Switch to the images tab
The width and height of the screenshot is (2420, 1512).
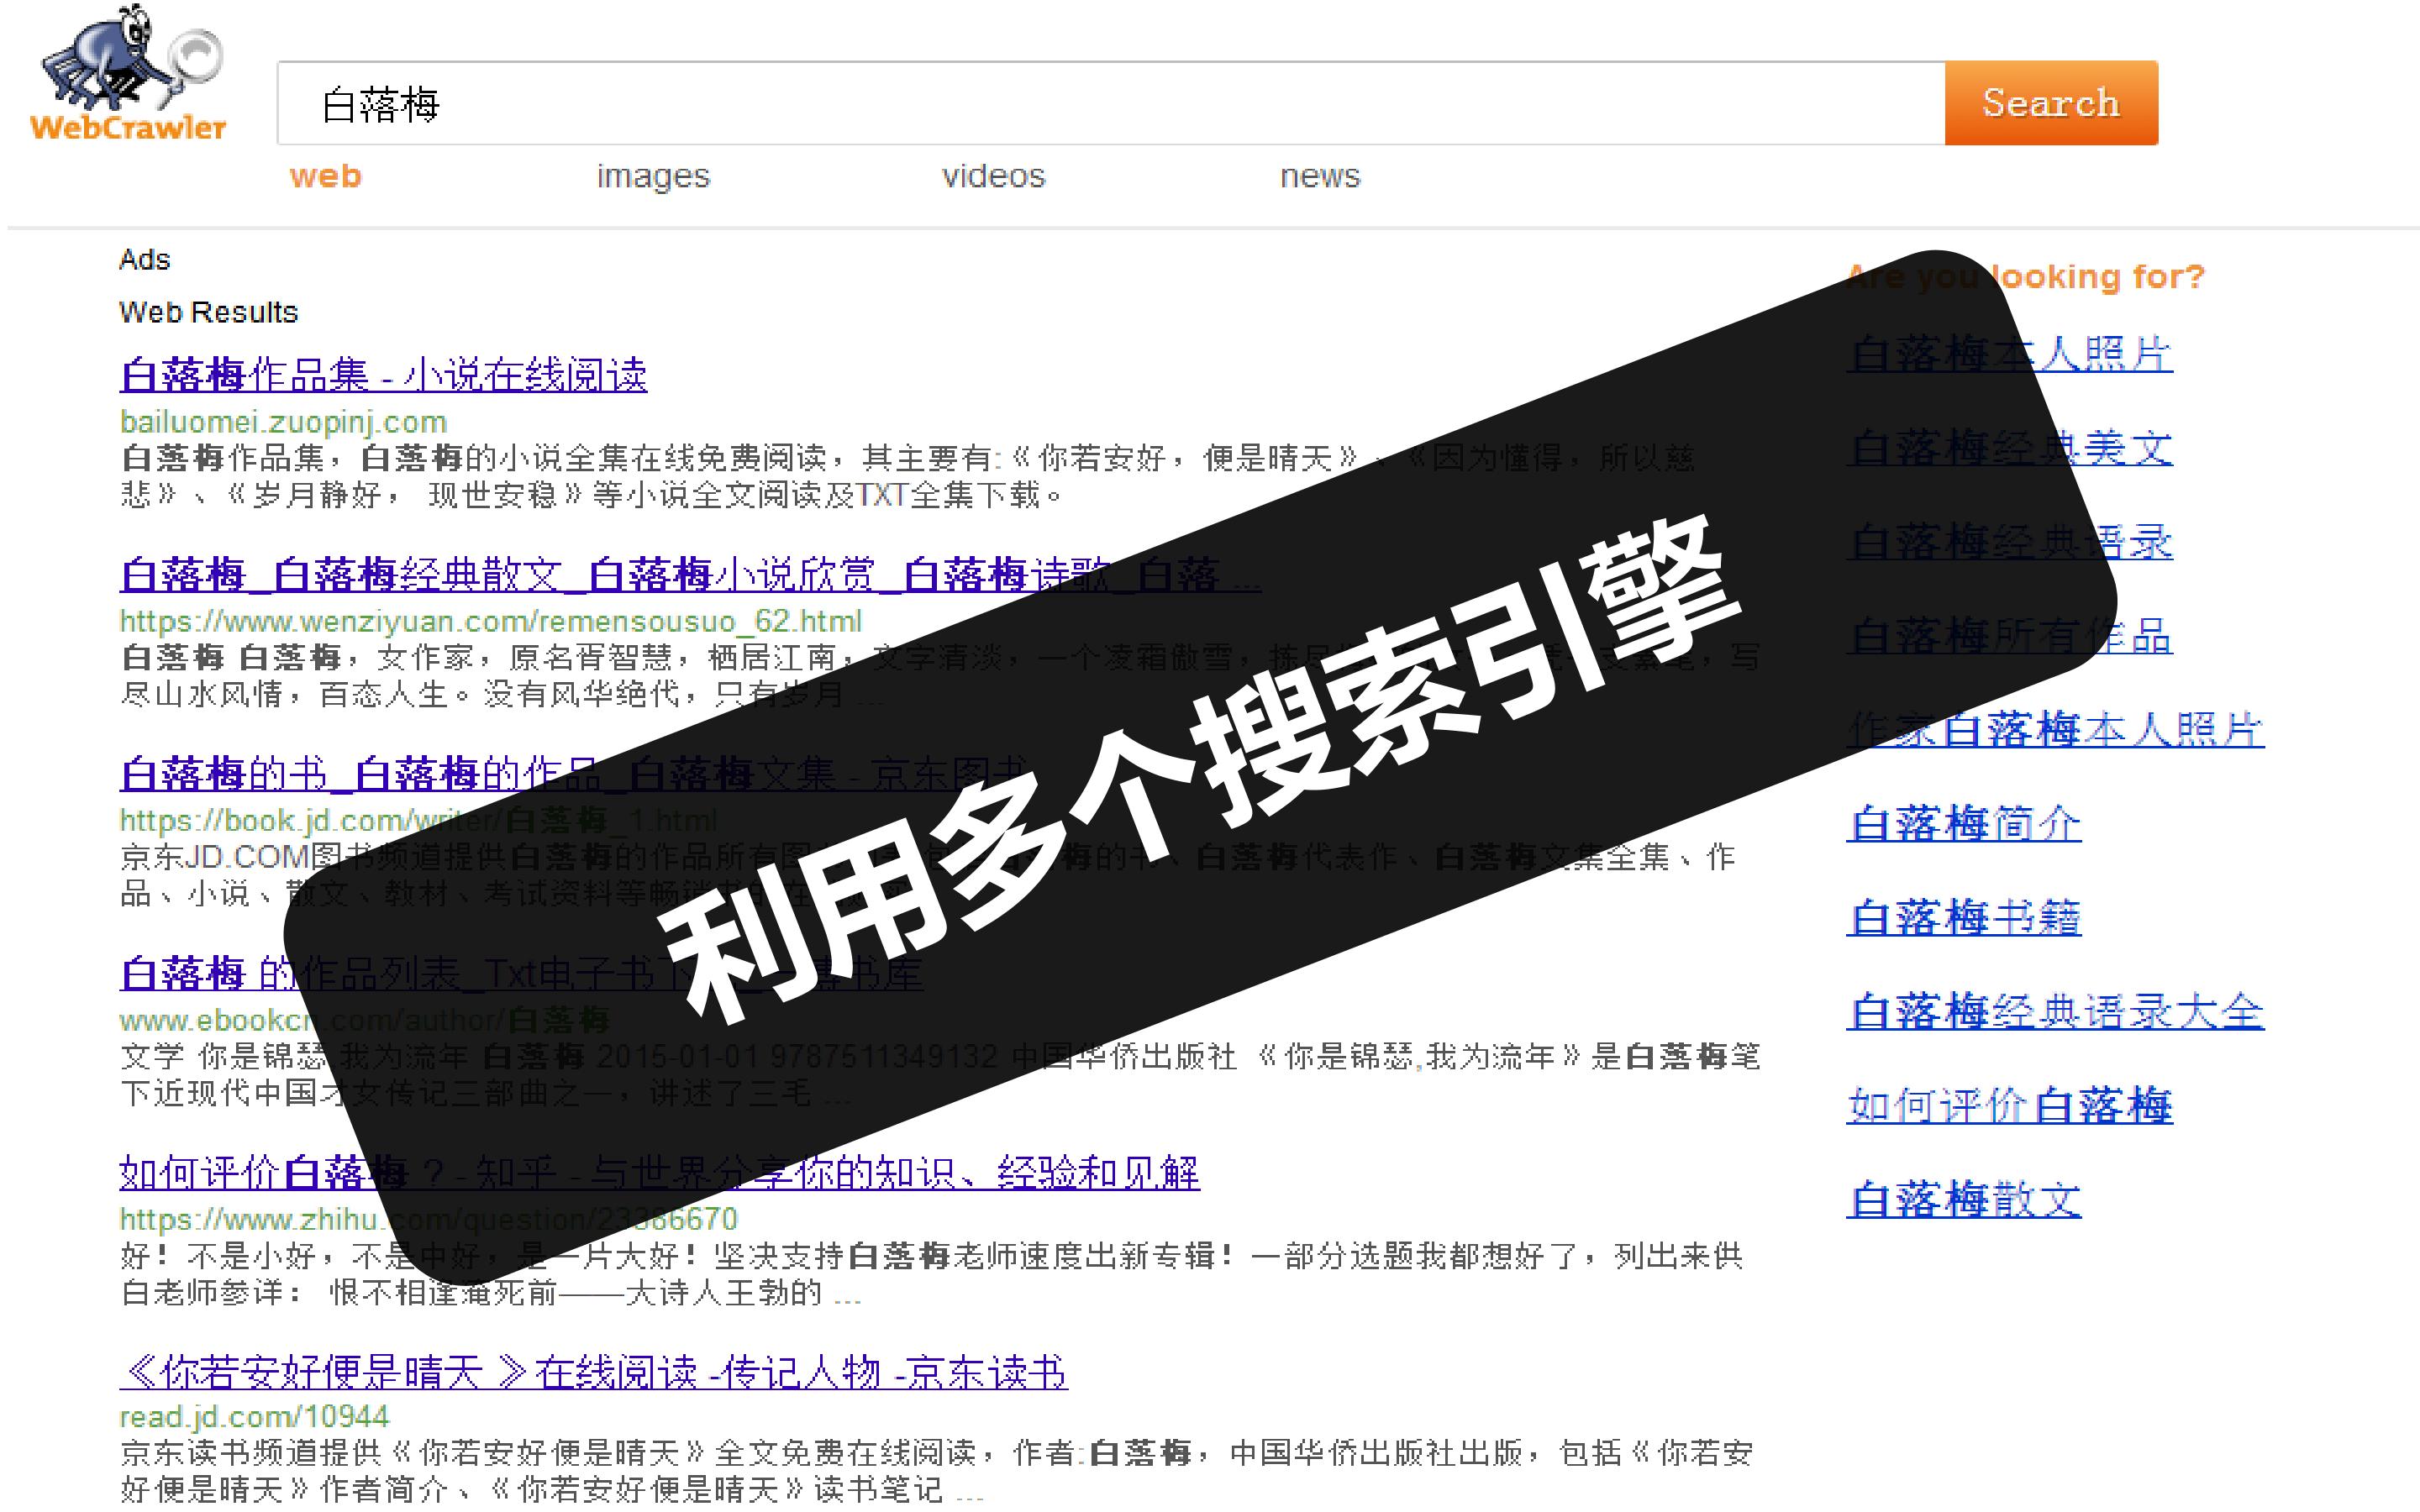[653, 176]
